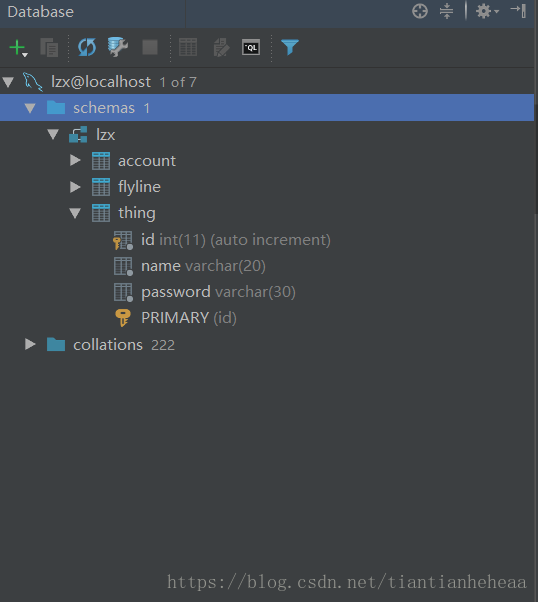The image size is (538, 602).
Task: Select the flyline table label
Action: click(x=139, y=187)
